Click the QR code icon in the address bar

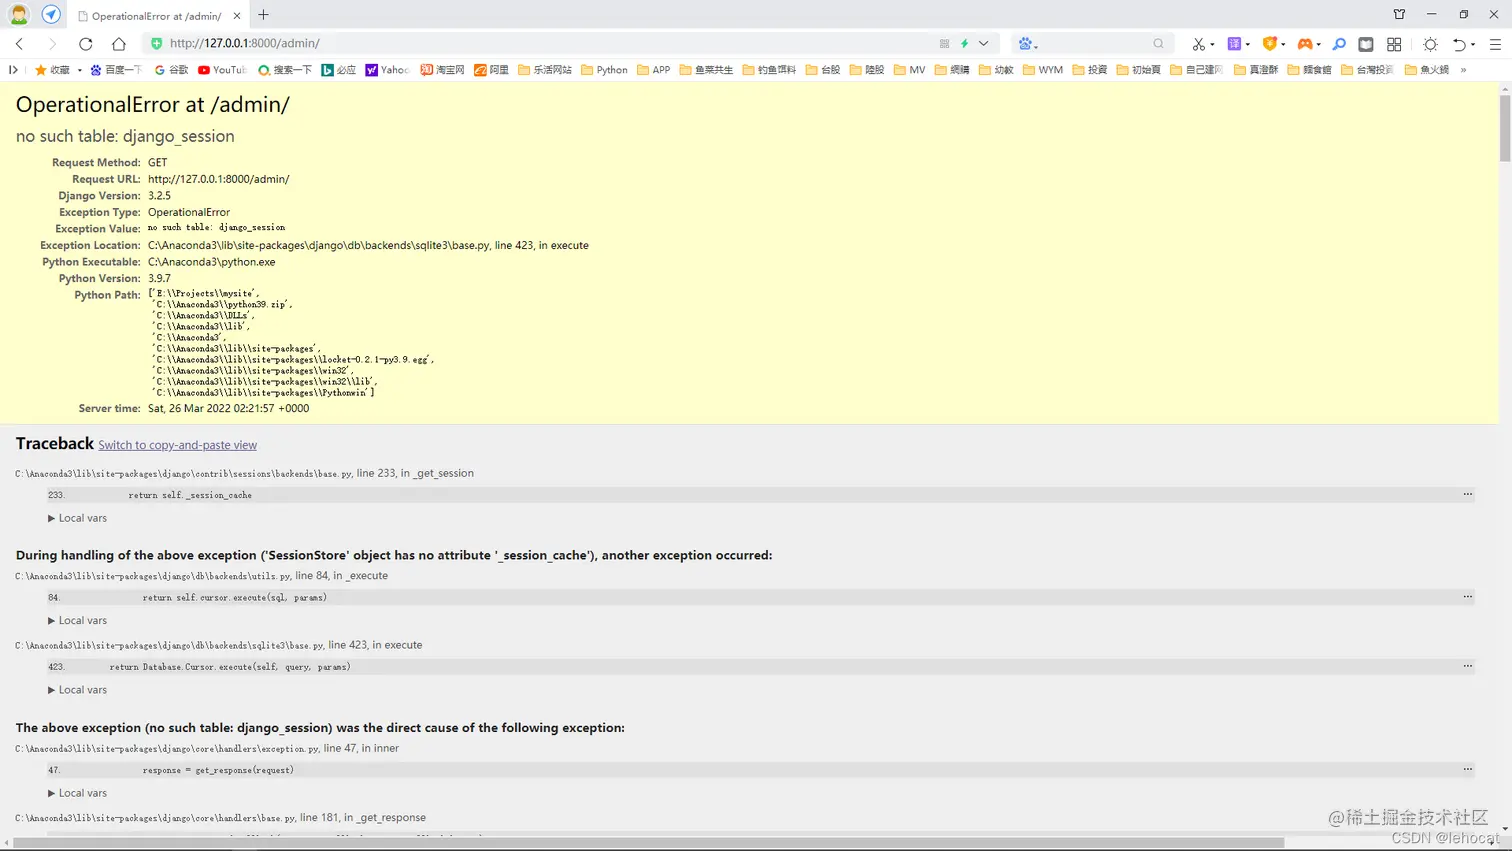click(944, 44)
